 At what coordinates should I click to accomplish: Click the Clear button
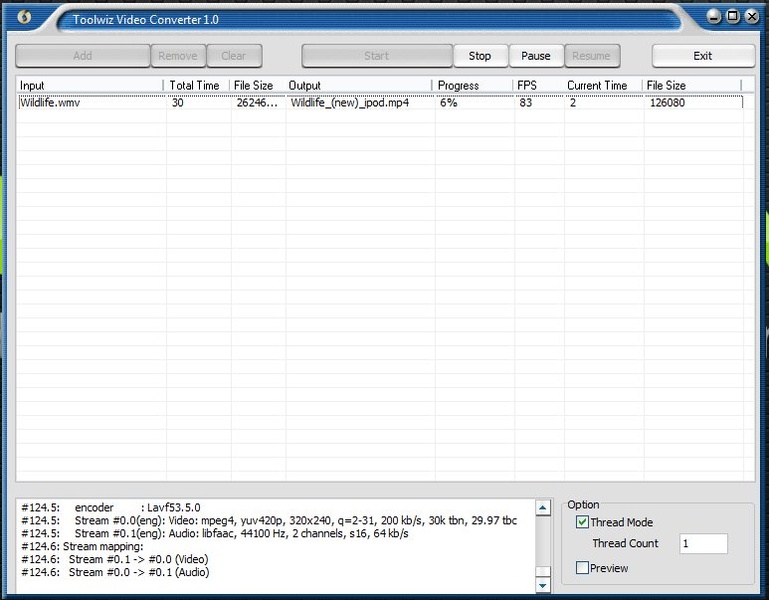[234, 56]
